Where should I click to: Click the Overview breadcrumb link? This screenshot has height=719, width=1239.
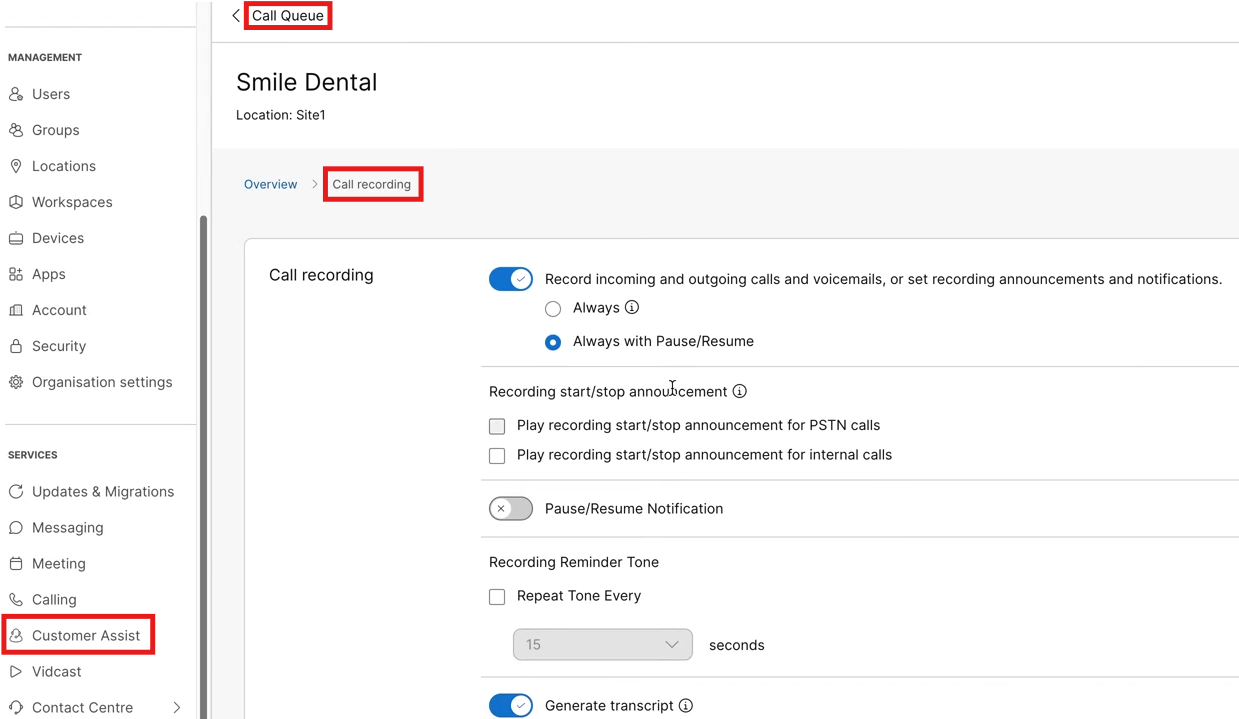click(x=271, y=185)
